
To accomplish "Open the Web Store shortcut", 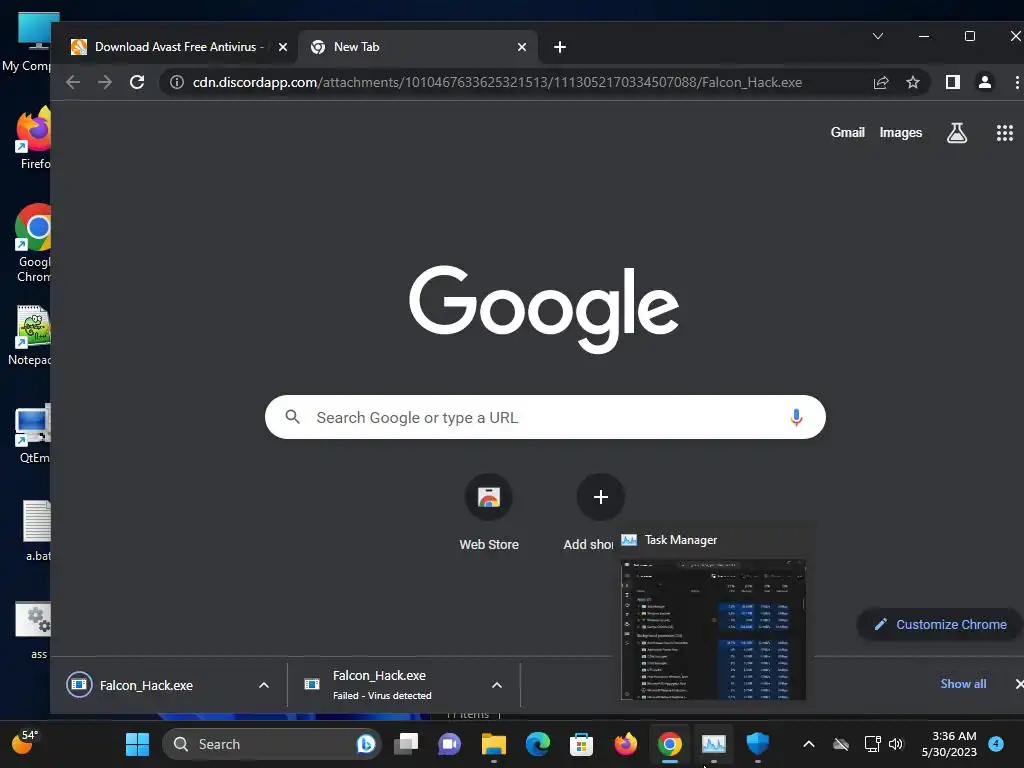I will click(x=488, y=513).
